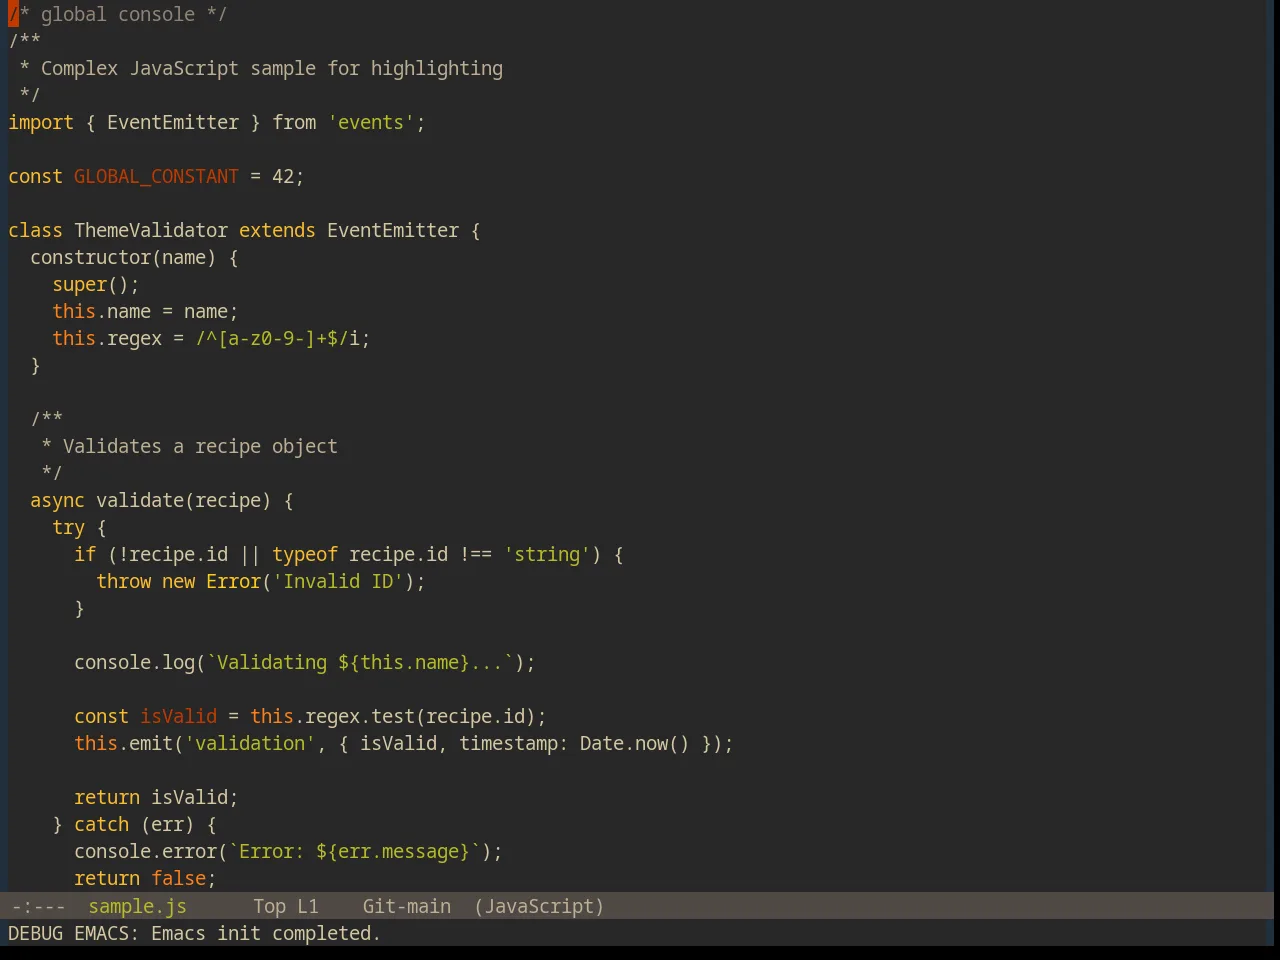Viewport: 1280px width, 960px height.
Task: Click 'Validates a recipe object' comment
Action: click(x=200, y=446)
